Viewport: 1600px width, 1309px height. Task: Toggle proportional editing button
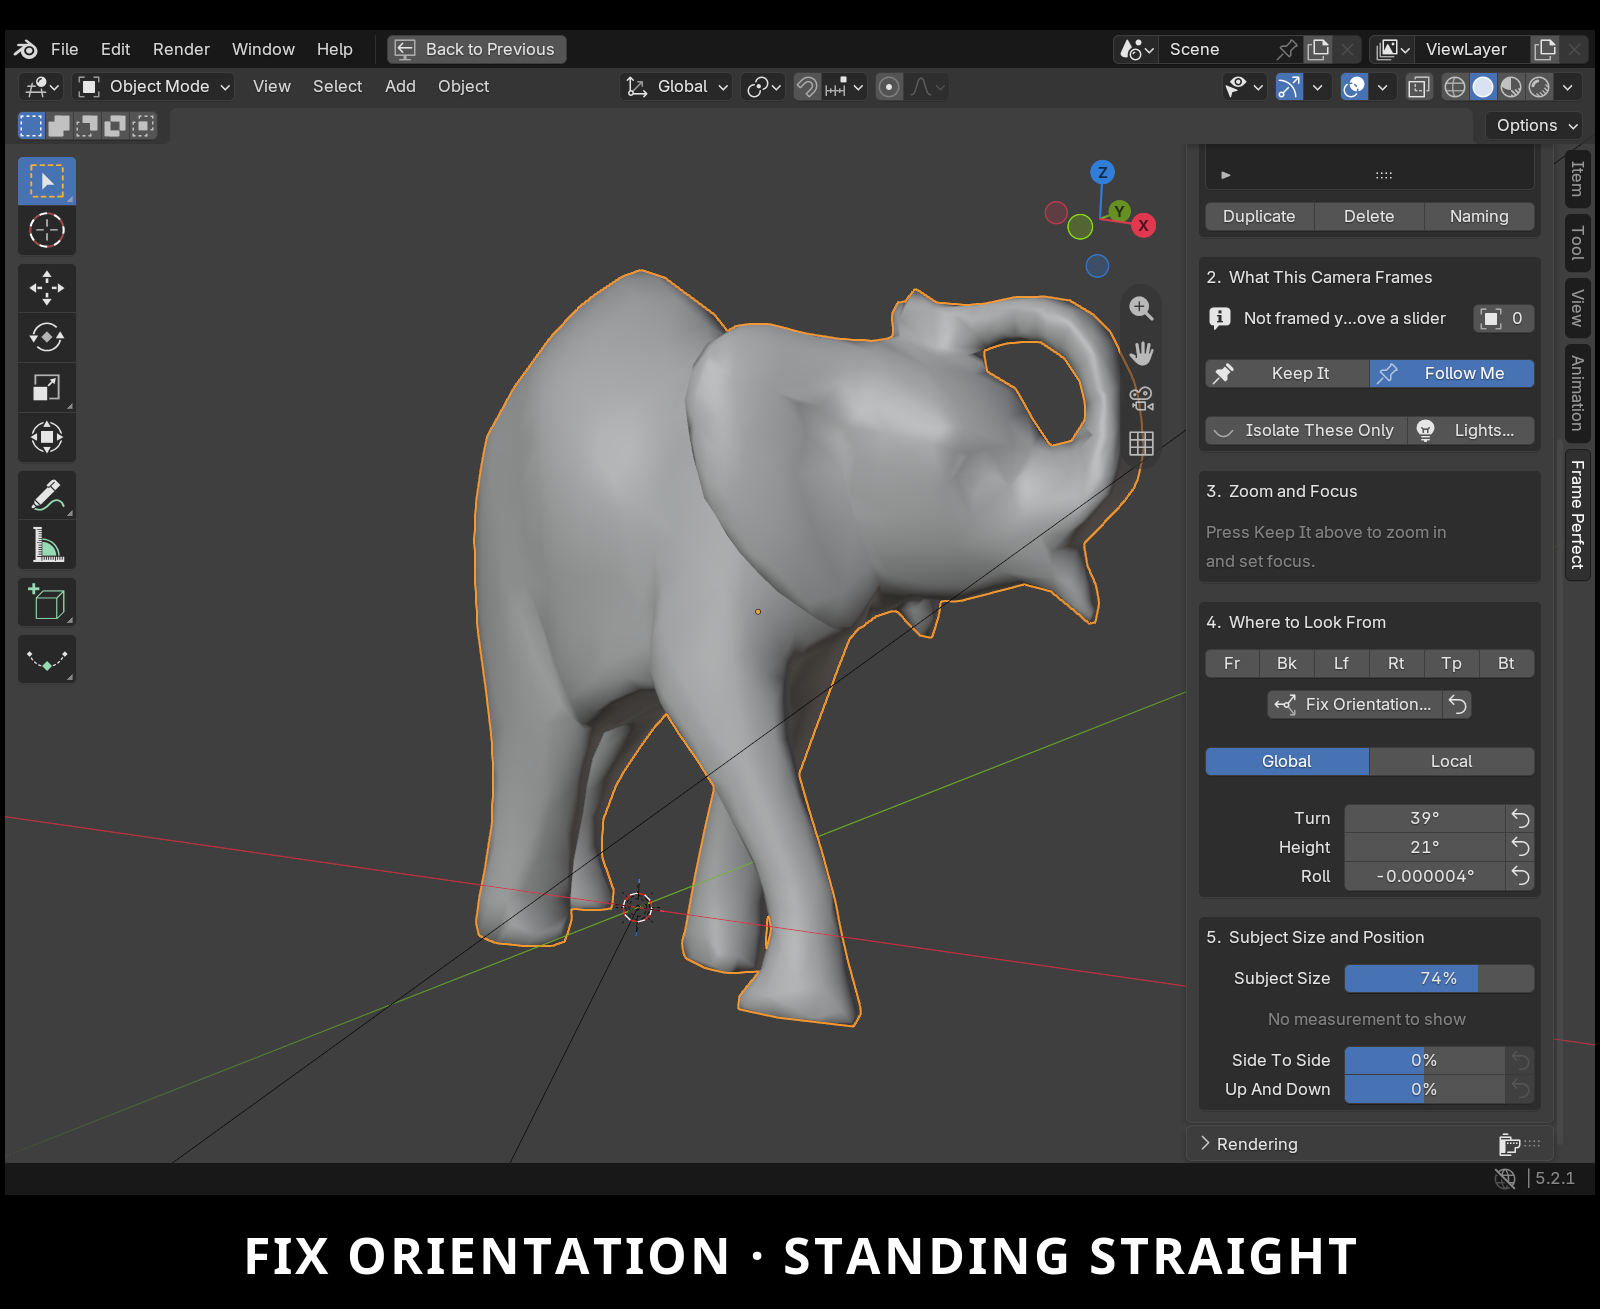[889, 87]
